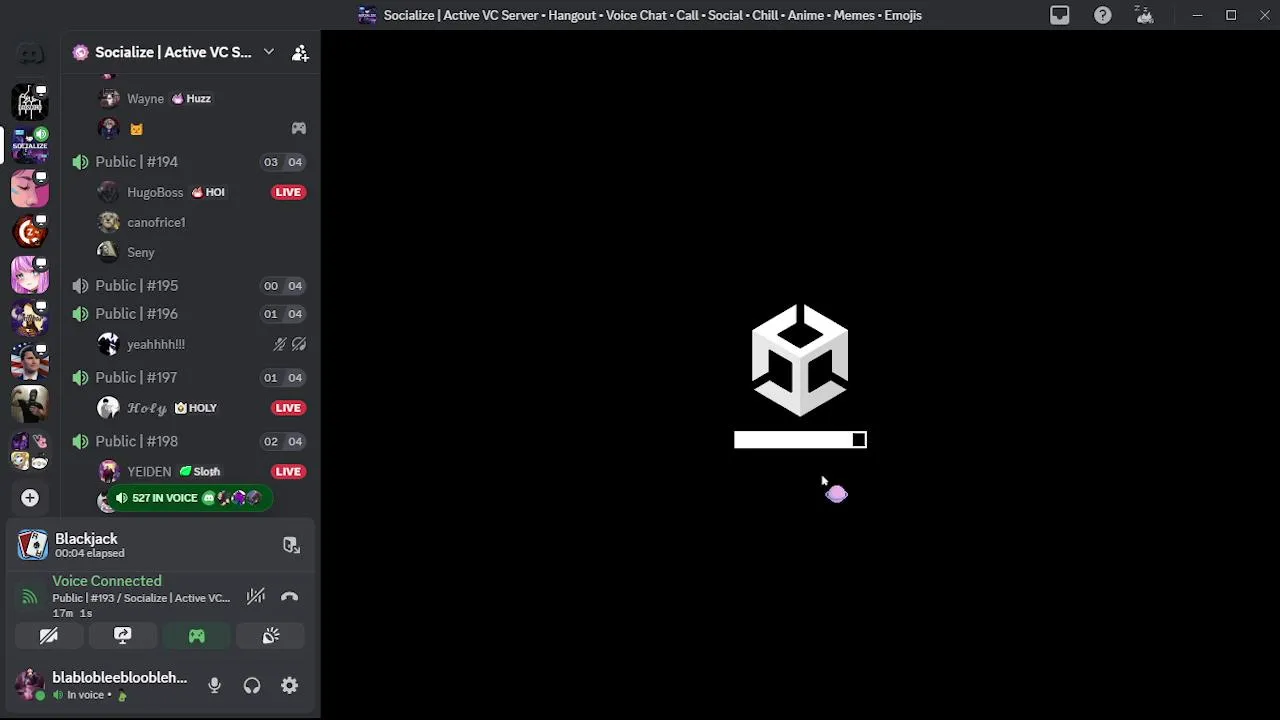Click the game controller icon beside cat-emoji user
The image size is (1280, 720).
coord(298,129)
